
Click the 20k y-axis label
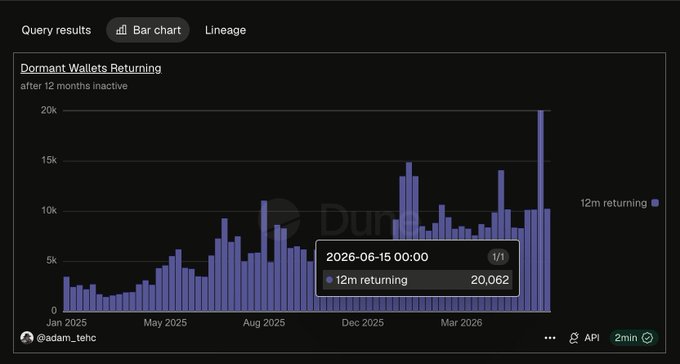click(49, 110)
